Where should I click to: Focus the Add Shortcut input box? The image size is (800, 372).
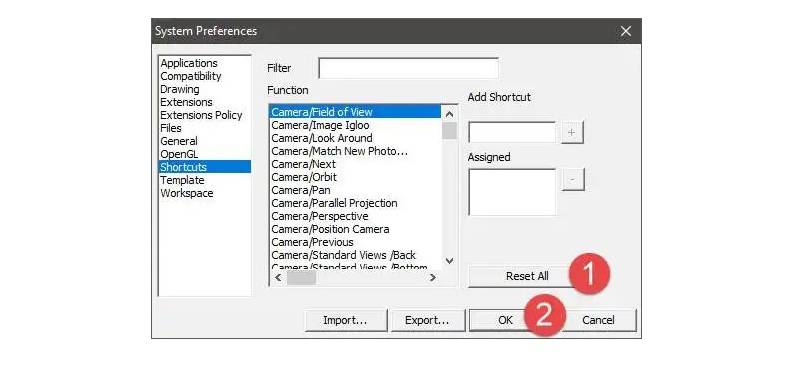pyautogui.click(x=512, y=133)
